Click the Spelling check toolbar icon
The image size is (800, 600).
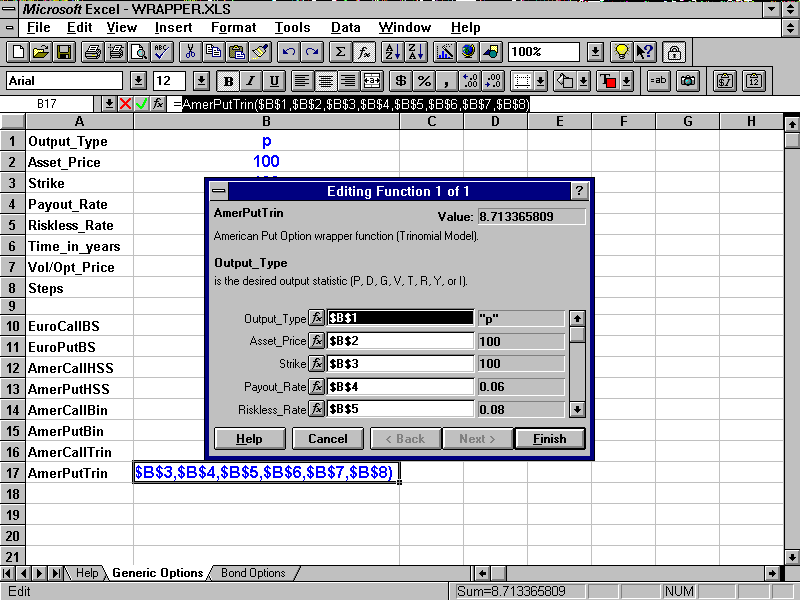[160, 52]
